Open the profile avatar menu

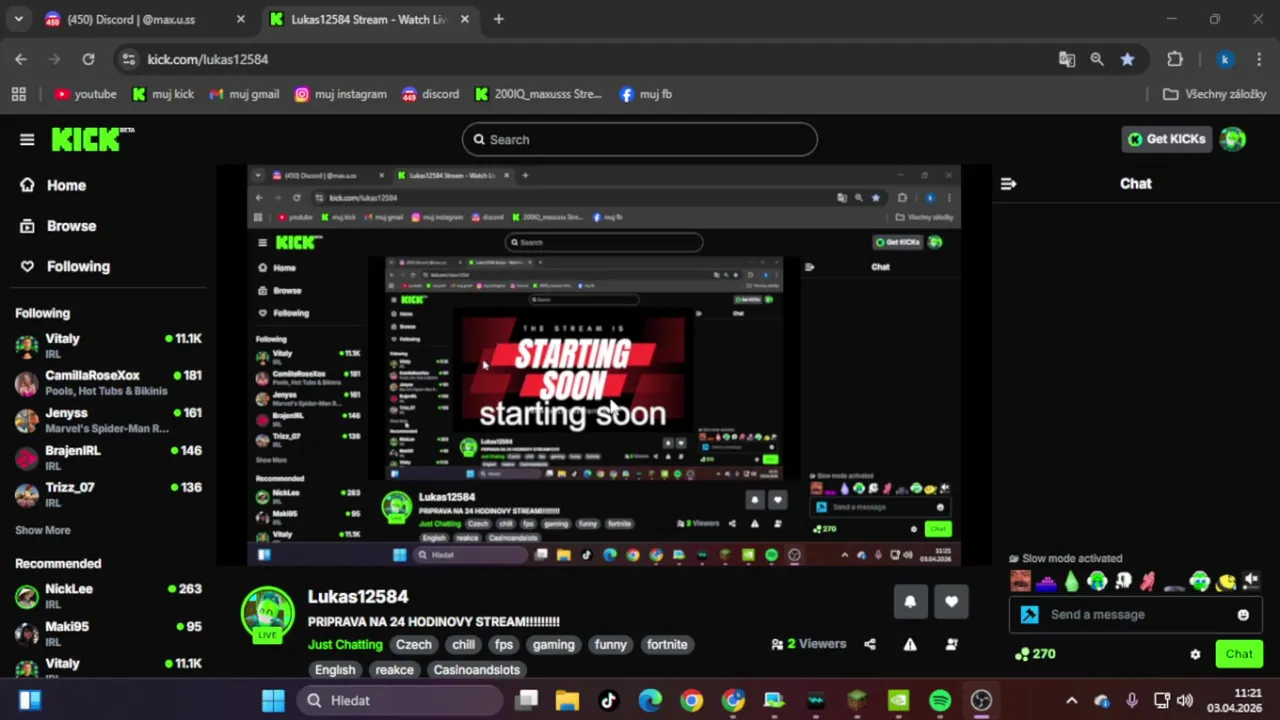pyautogui.click(x=1233, y=139)
